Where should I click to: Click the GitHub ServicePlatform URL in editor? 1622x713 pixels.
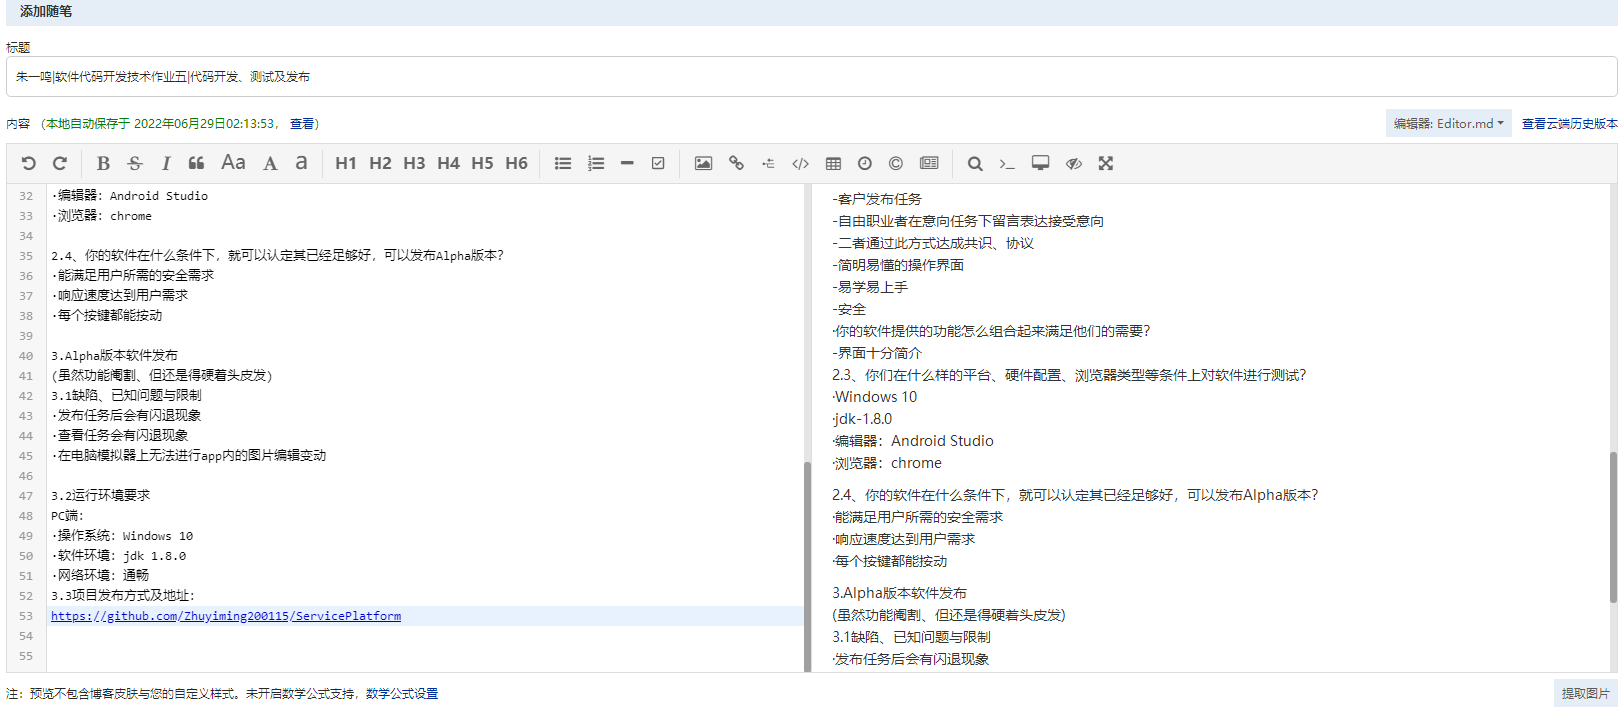click(x=226, y=616)
